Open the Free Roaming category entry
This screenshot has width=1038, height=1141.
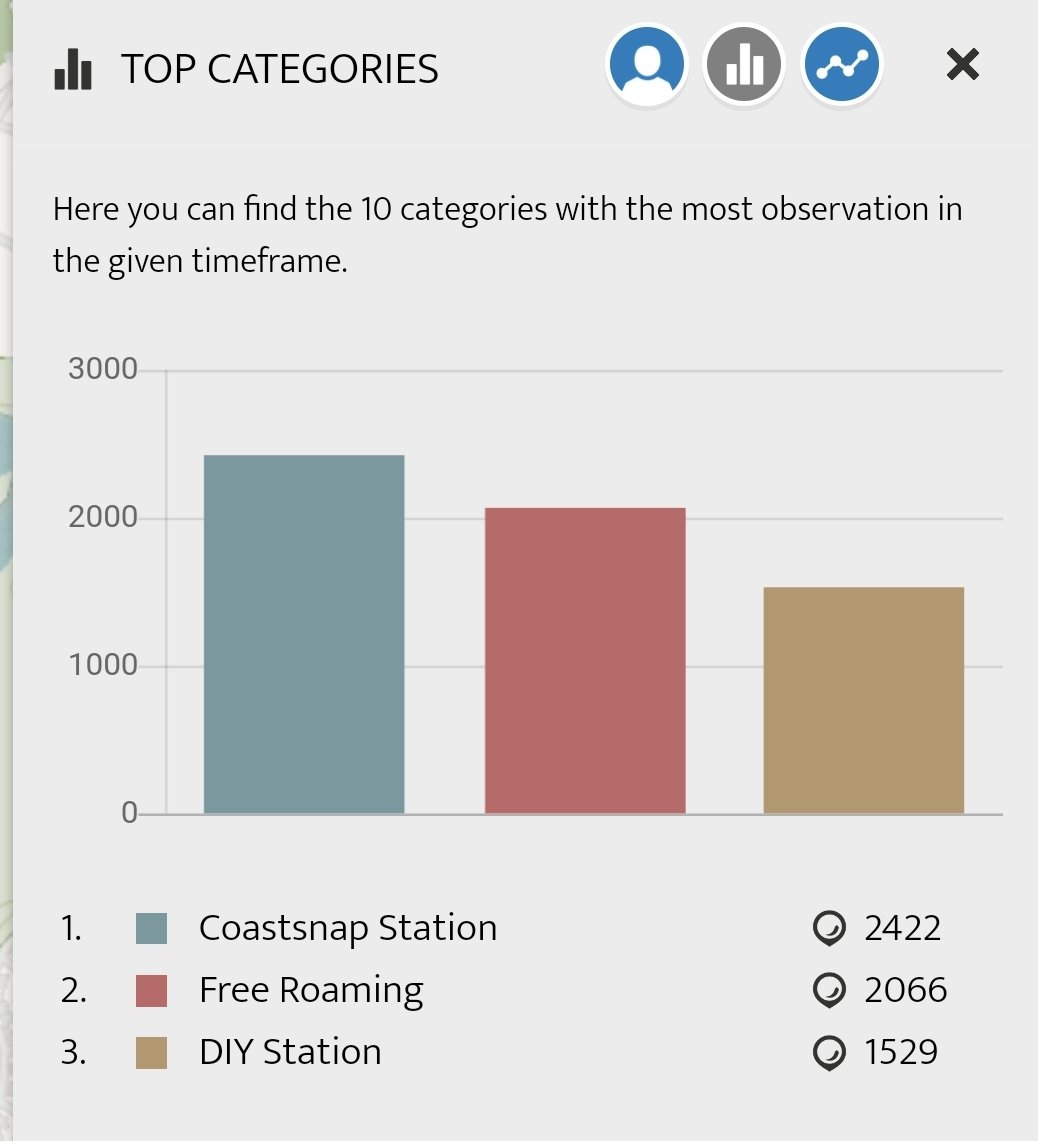312,991
